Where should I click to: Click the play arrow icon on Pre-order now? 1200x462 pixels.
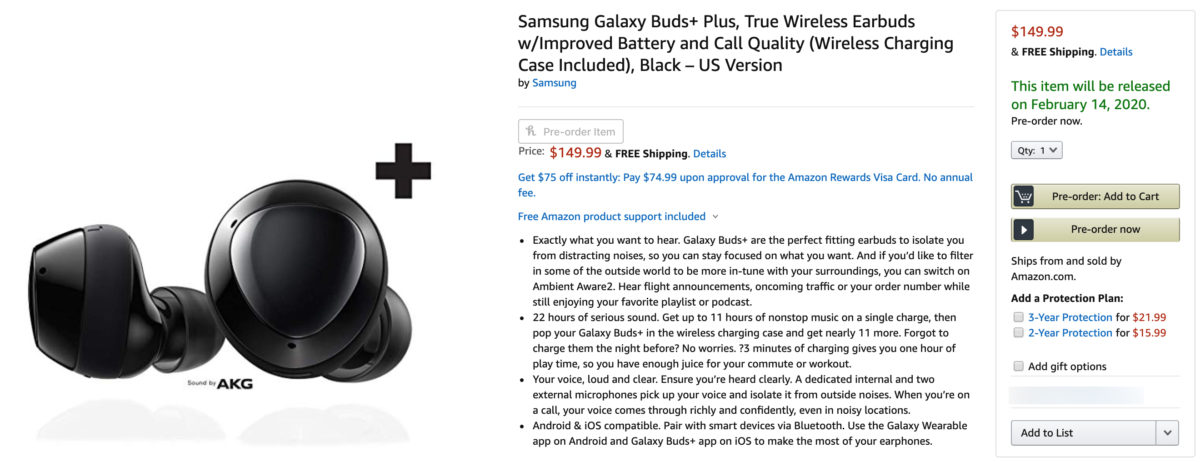coord(1023,229)
